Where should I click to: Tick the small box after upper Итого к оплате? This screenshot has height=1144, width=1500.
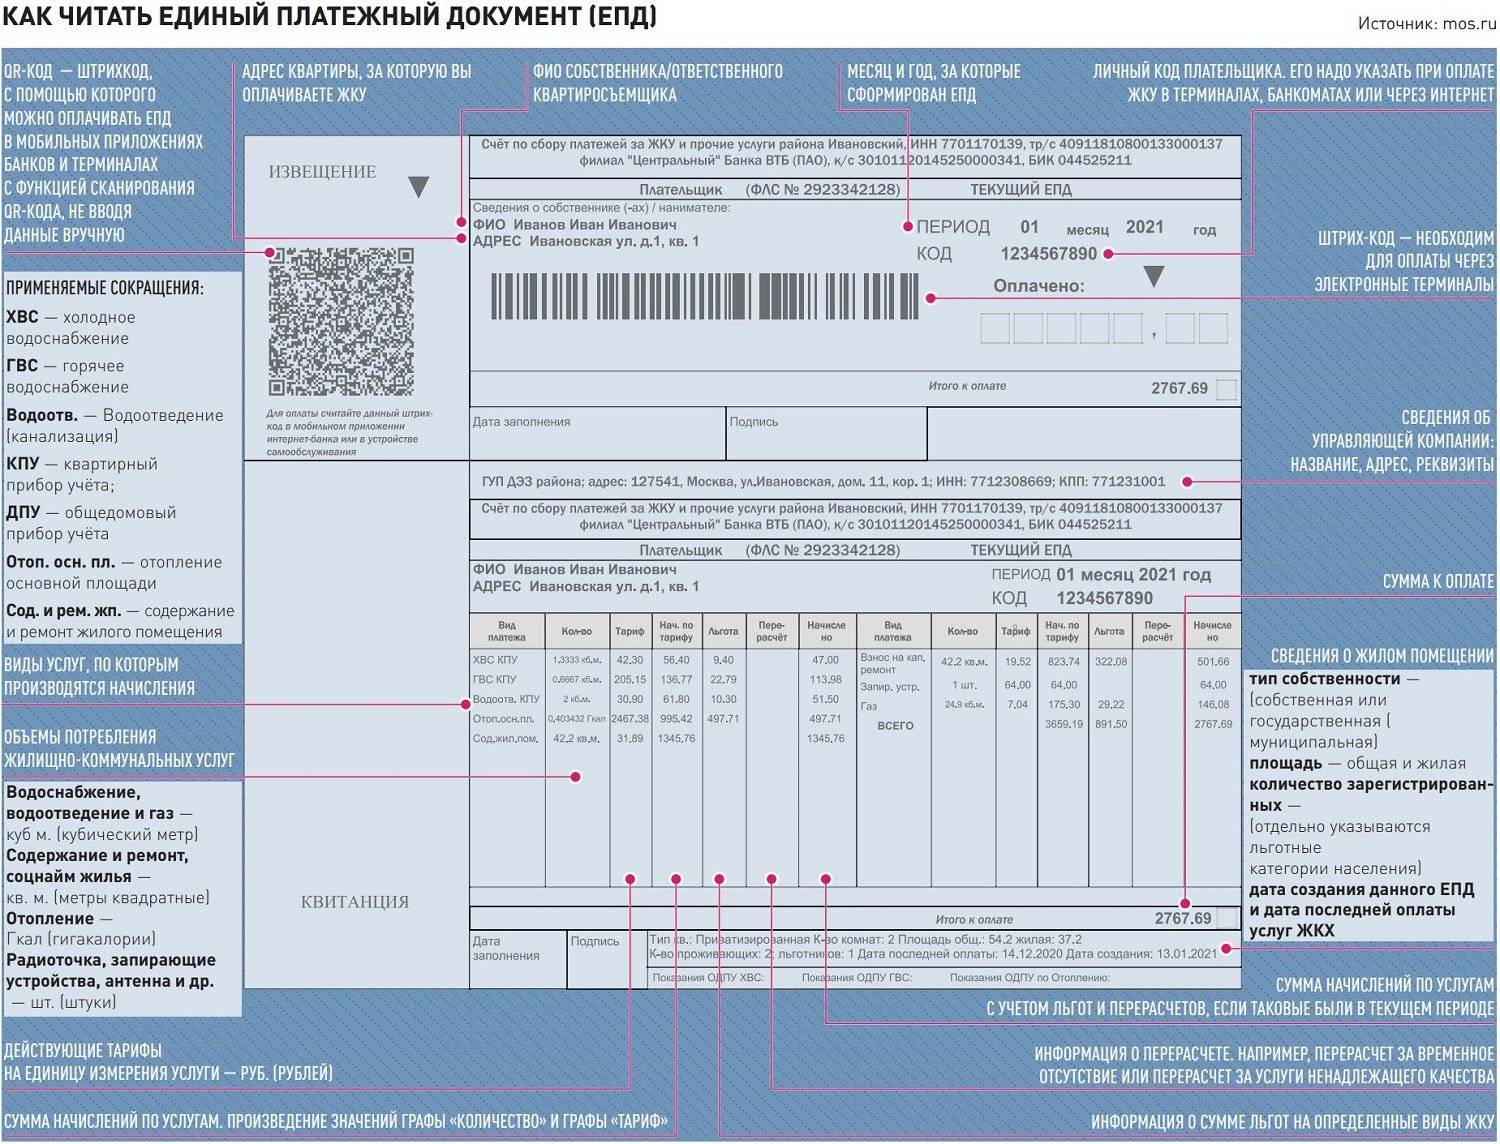1227,389
